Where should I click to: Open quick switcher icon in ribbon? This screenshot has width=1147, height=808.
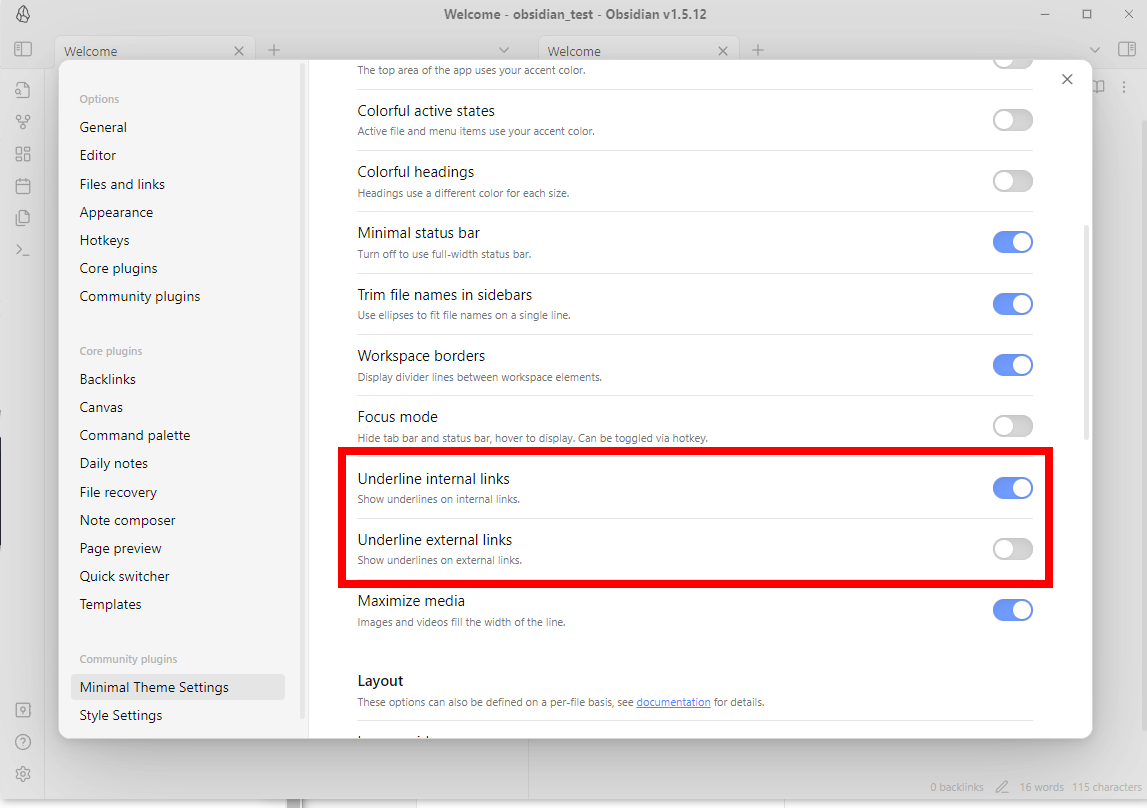(x=23, y=90)
